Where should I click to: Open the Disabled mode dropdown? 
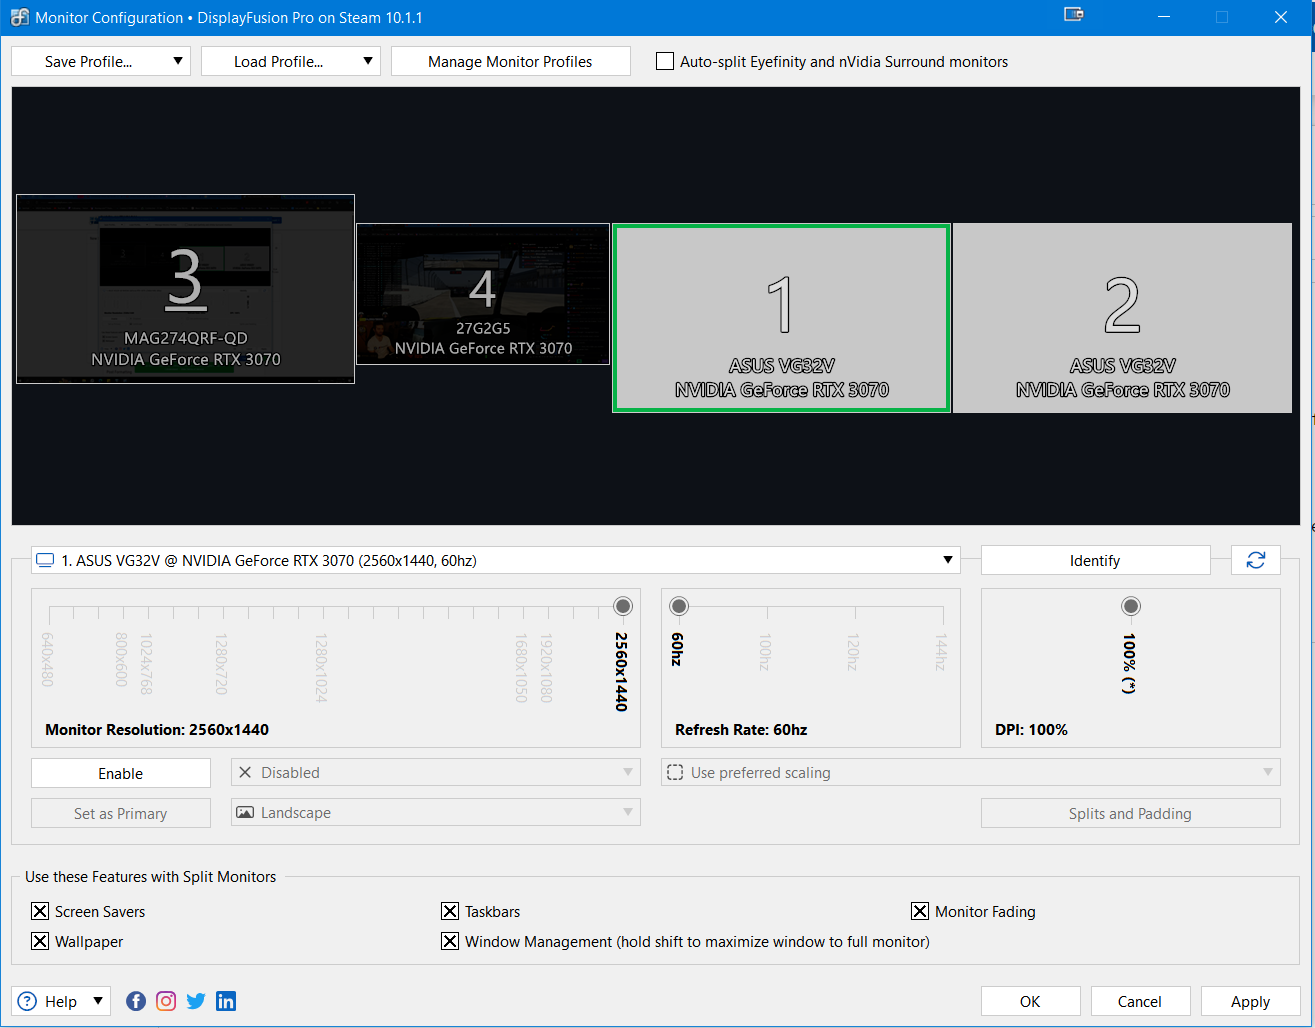pos(436,772)
